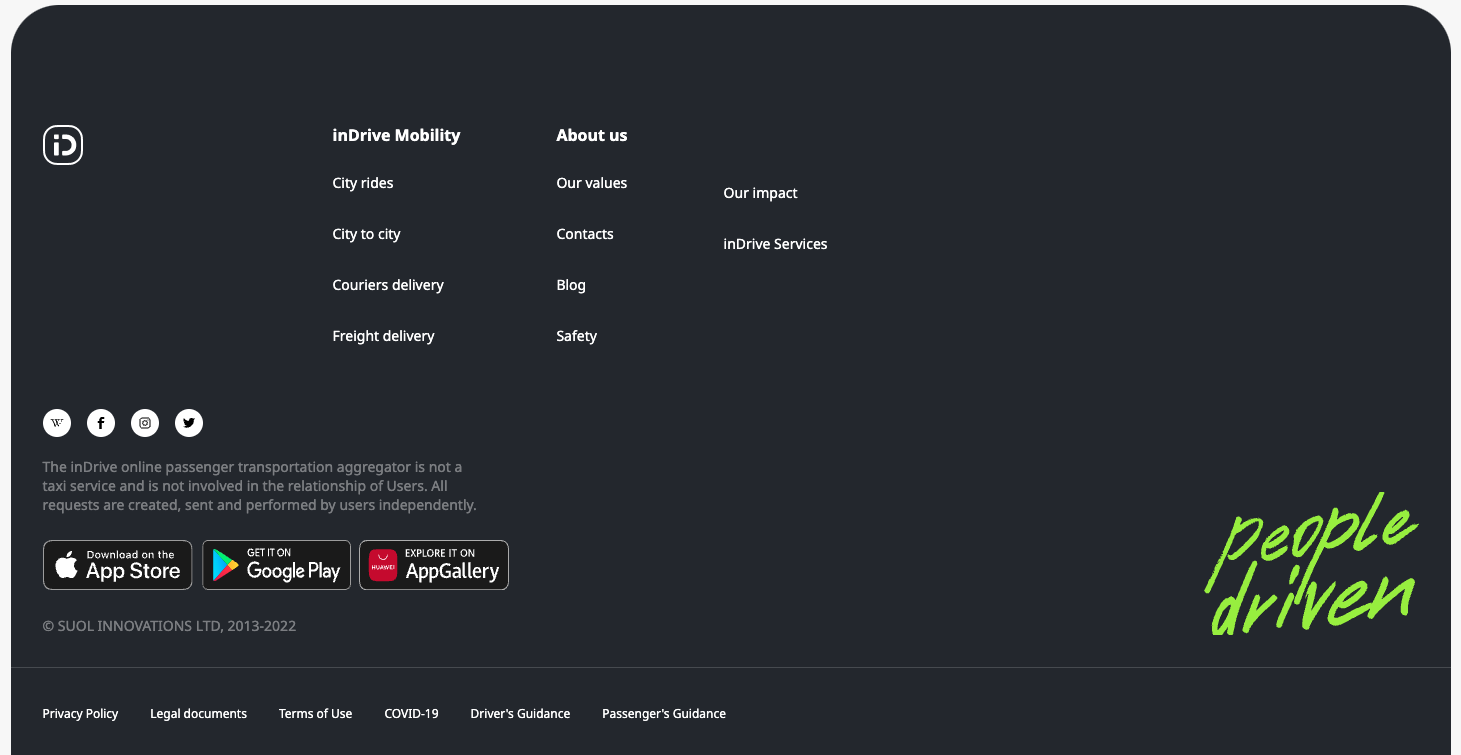The image size is (1461, 755).
Task: Open the Wikipedia social icon
Action: point(57,423)
